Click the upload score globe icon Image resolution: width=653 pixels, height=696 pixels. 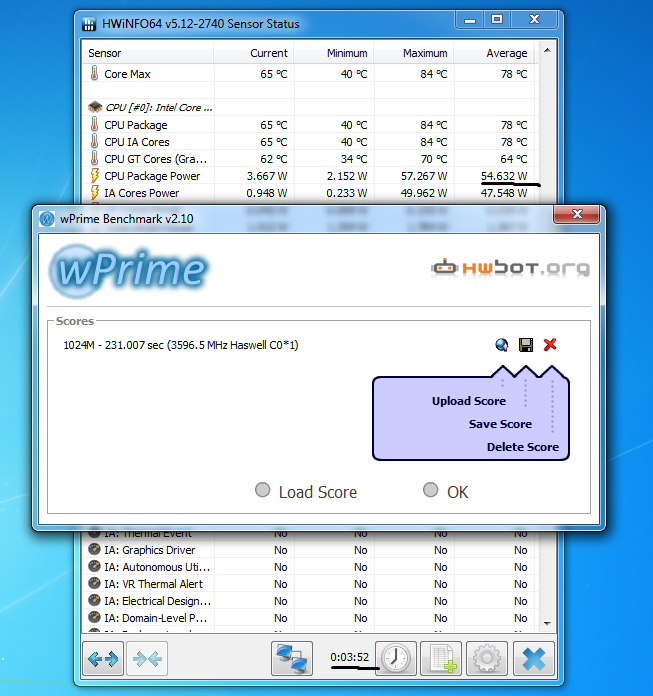click(502, 344)
